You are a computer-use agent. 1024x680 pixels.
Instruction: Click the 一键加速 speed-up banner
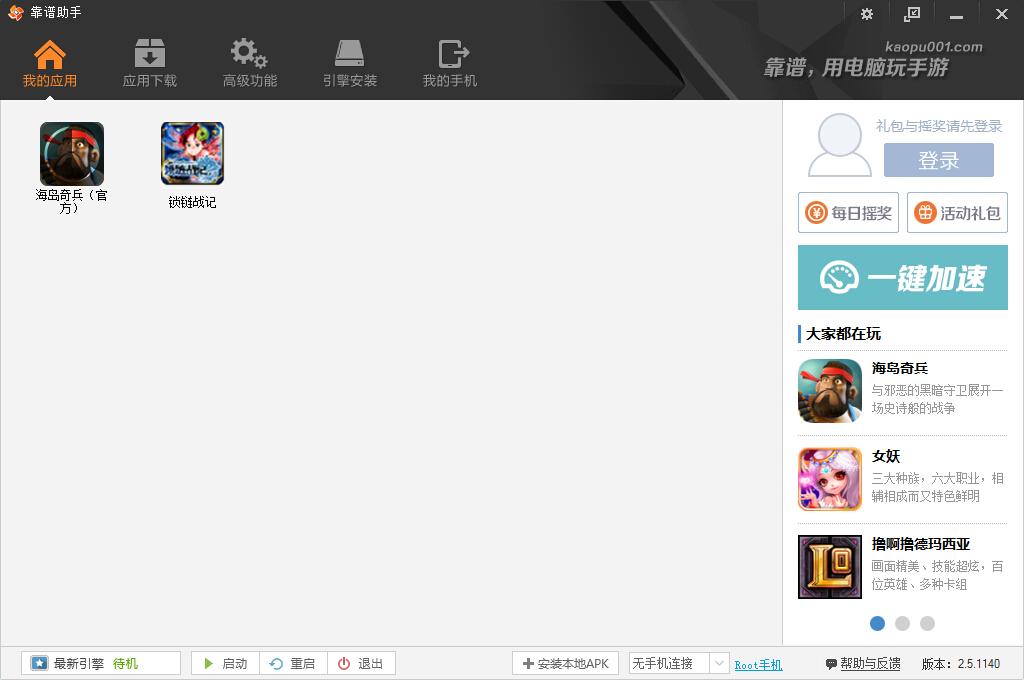coord(903,277)
